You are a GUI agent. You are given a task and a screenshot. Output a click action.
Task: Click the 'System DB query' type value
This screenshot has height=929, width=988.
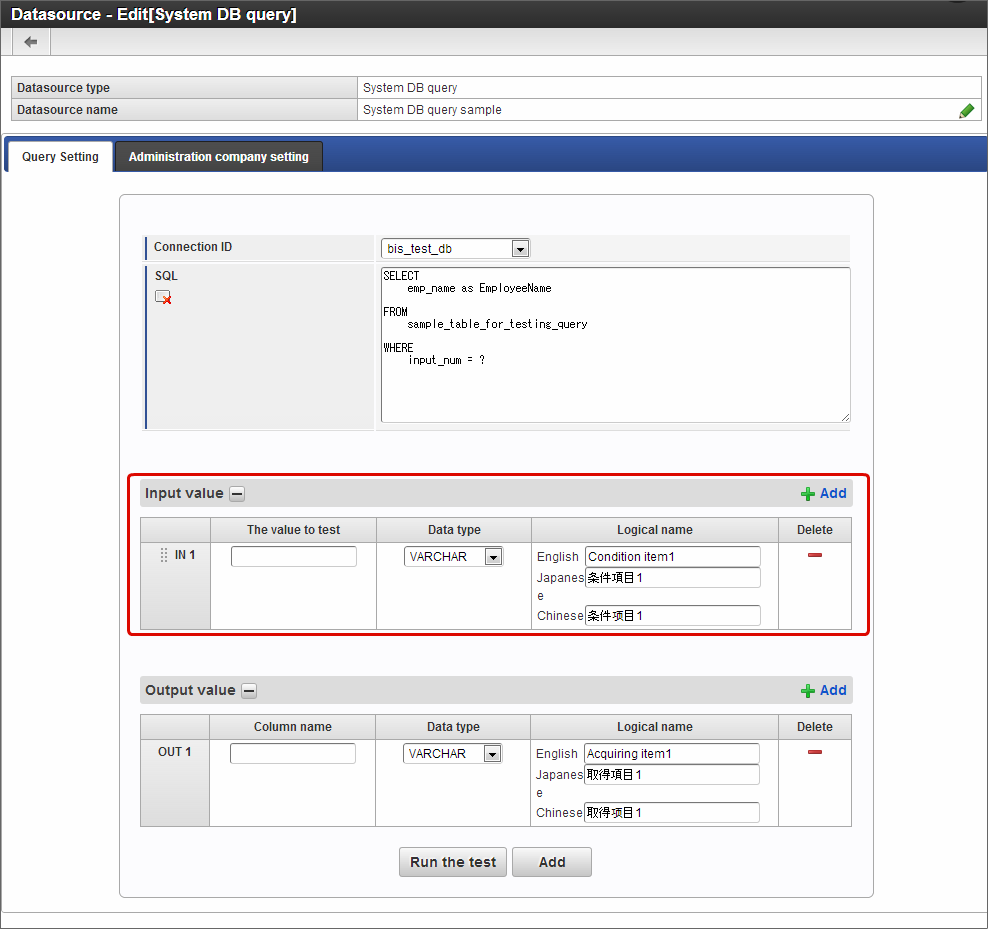[410, 88]
